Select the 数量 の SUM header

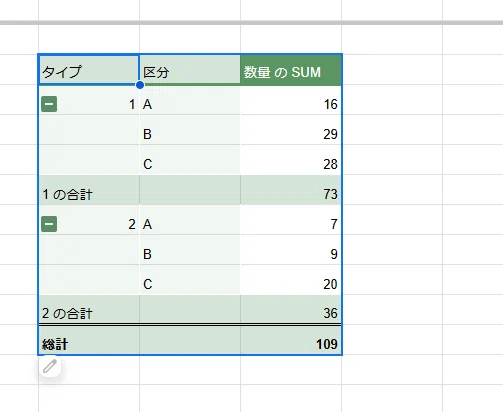[x=291, y=70]
